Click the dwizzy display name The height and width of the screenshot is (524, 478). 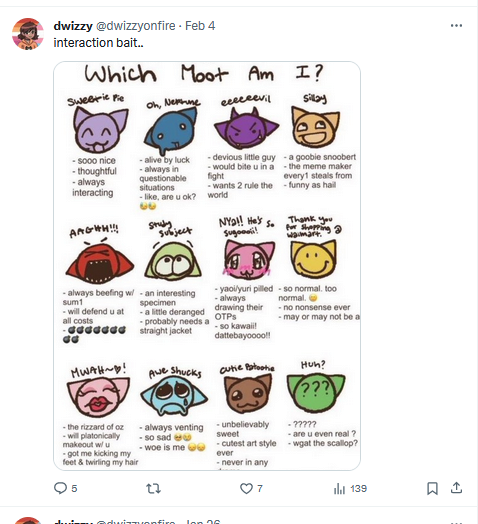pos(73,26)
